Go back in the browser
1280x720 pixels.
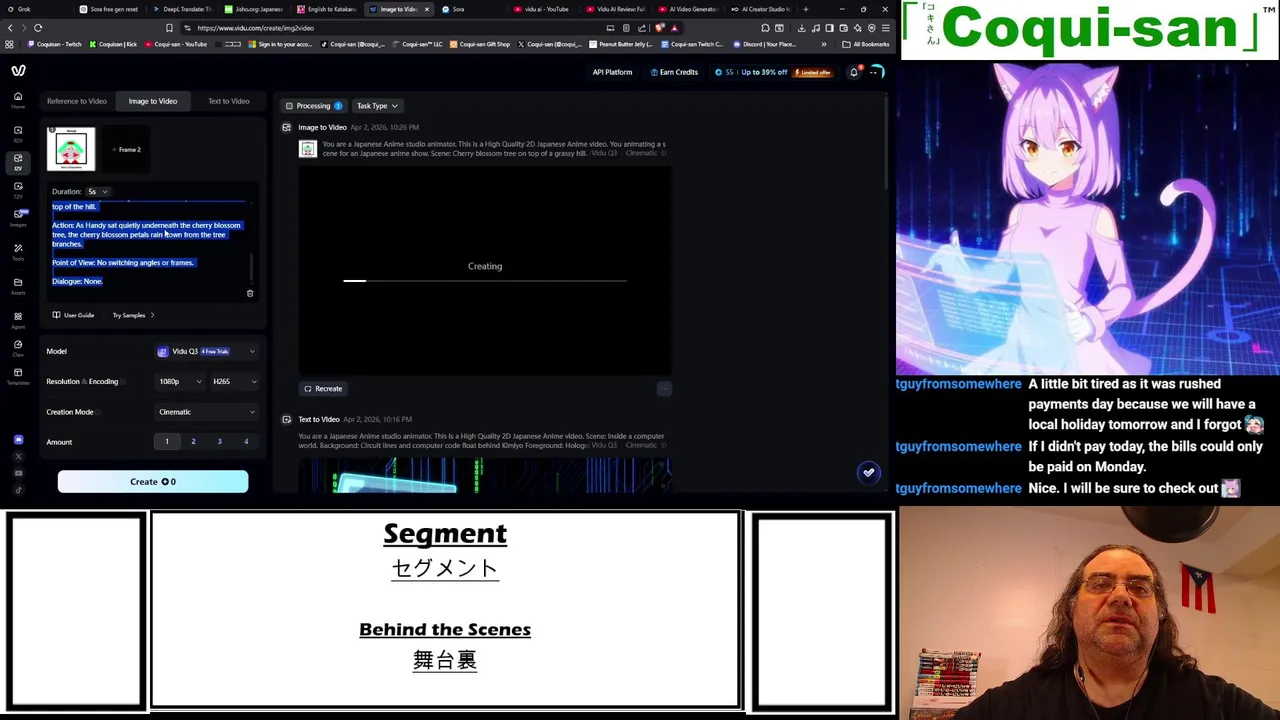pos(10,28)
